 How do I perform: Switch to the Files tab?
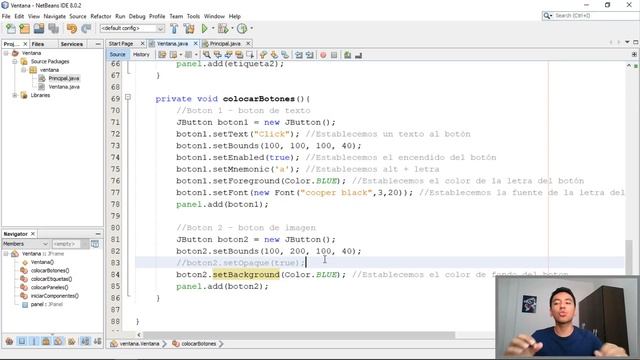(x=38, y=44)
